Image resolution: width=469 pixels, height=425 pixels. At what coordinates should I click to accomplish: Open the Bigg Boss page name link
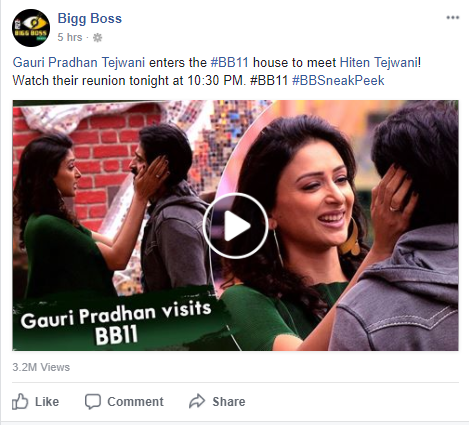[x=90, y=18]
